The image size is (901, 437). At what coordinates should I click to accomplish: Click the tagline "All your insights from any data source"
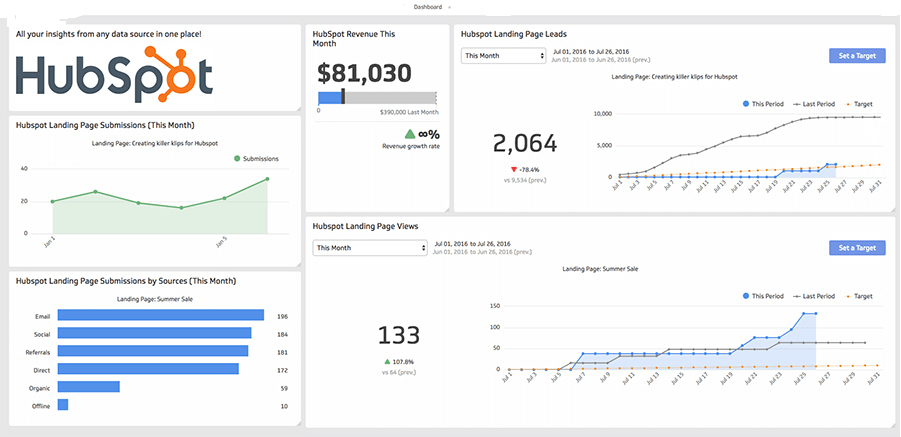[109, 34]
